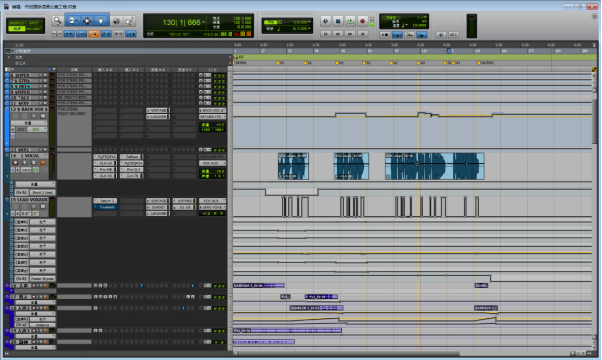The image size is (602, 360).
Task: Open the edit window toolbar options menu
Action: pos(594,16)
